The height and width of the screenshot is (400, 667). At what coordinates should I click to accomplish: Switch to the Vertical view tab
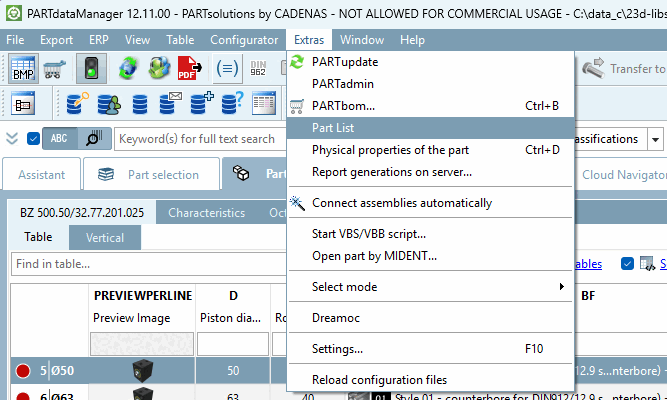click(x=105, y=237)
